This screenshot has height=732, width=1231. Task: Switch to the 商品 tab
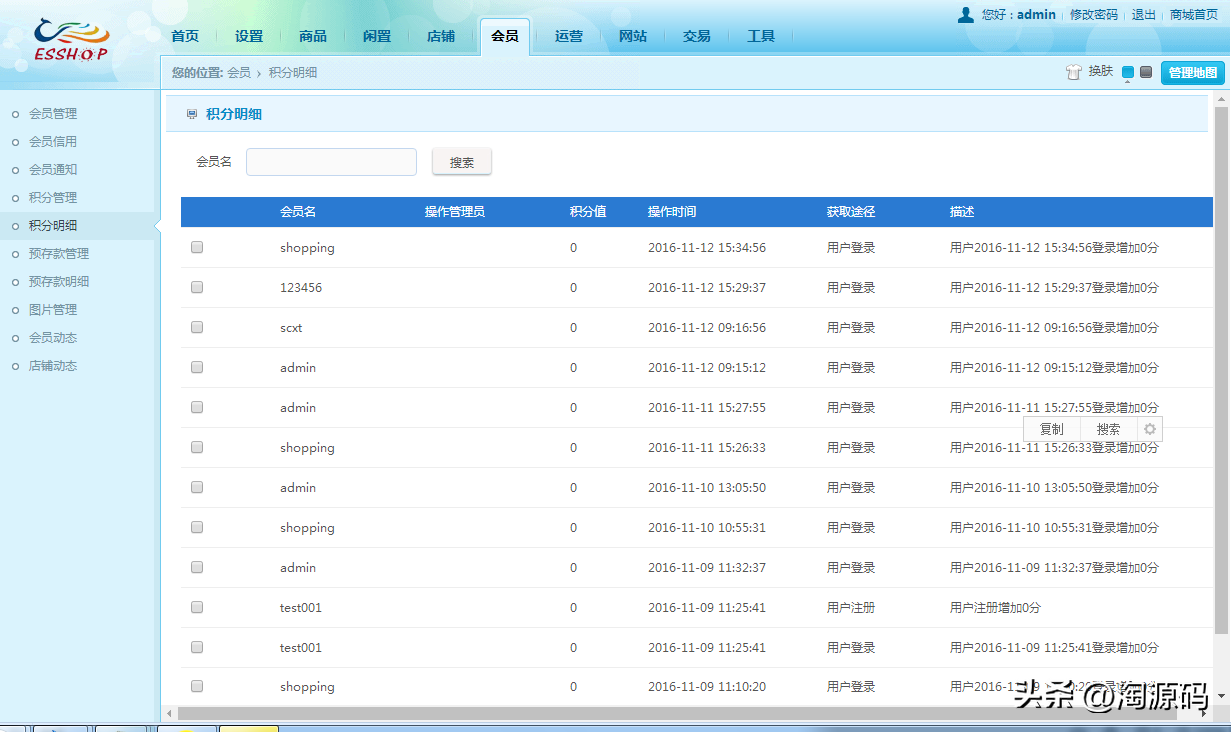click(312, 35)
